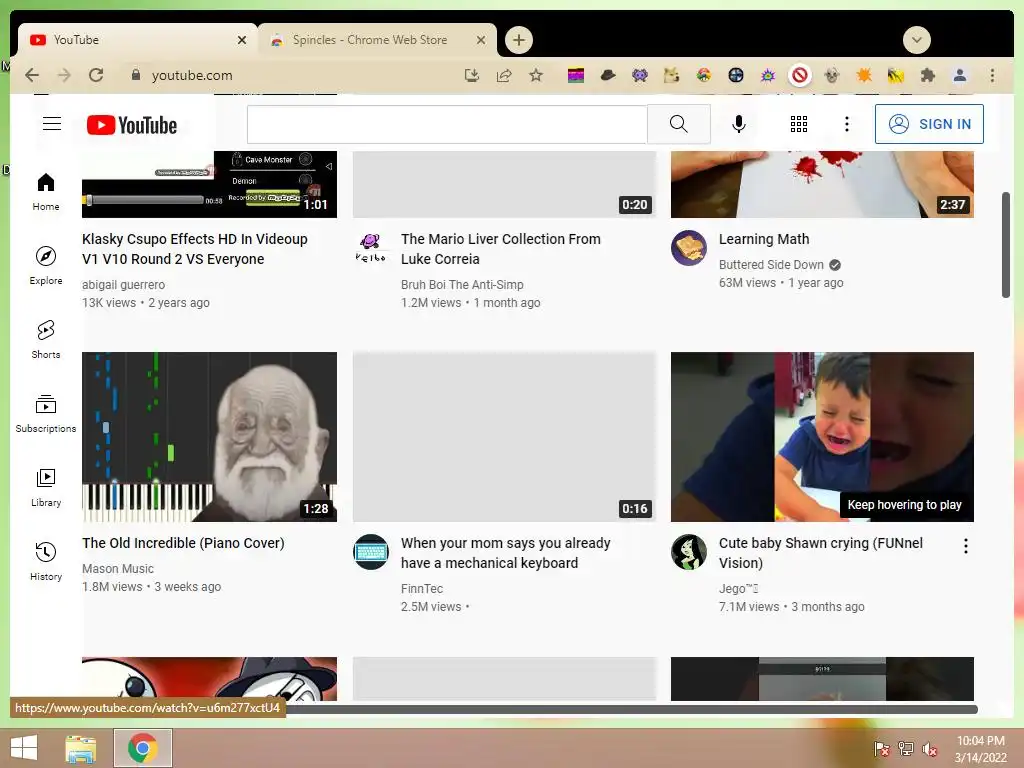Open Klasky Csupo Effects video title
1024x768 pixels.
[195, 249]
